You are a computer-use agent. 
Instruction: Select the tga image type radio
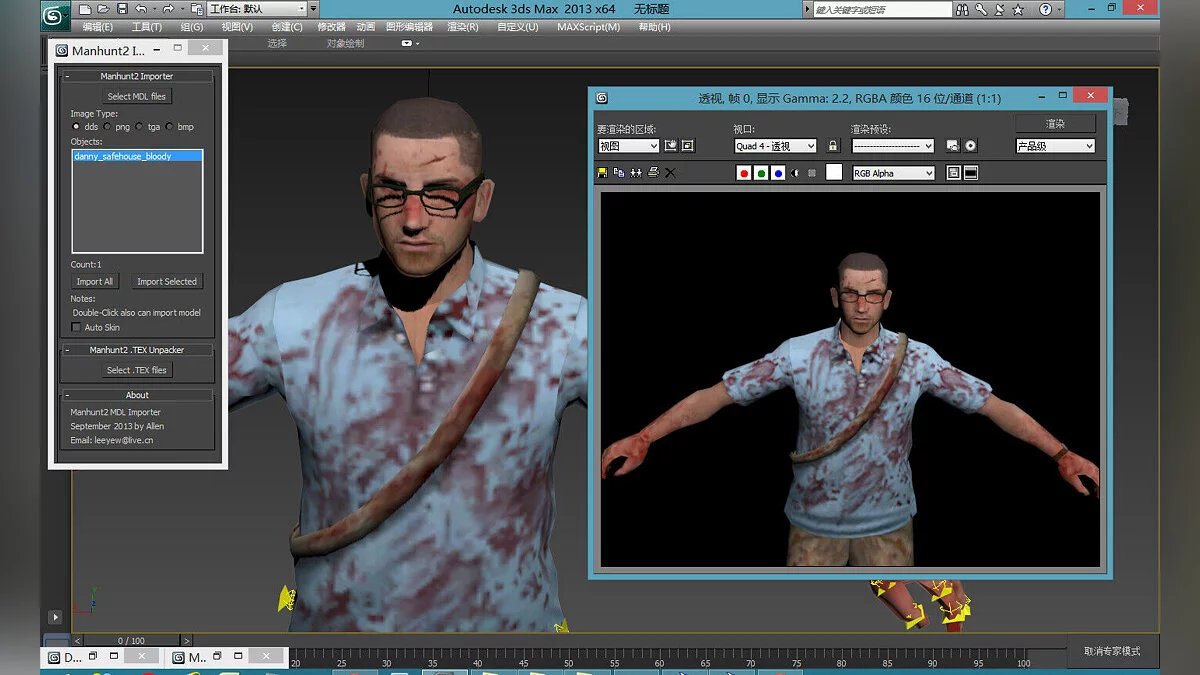140,127
